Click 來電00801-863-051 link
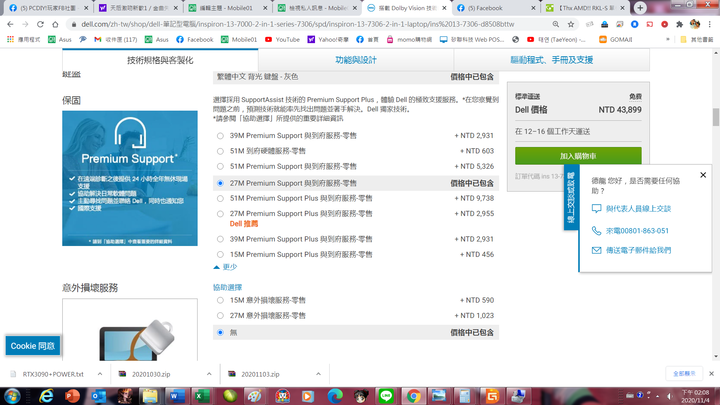Image resolution: width=720 pixels, height=405 pixels. 637,231
